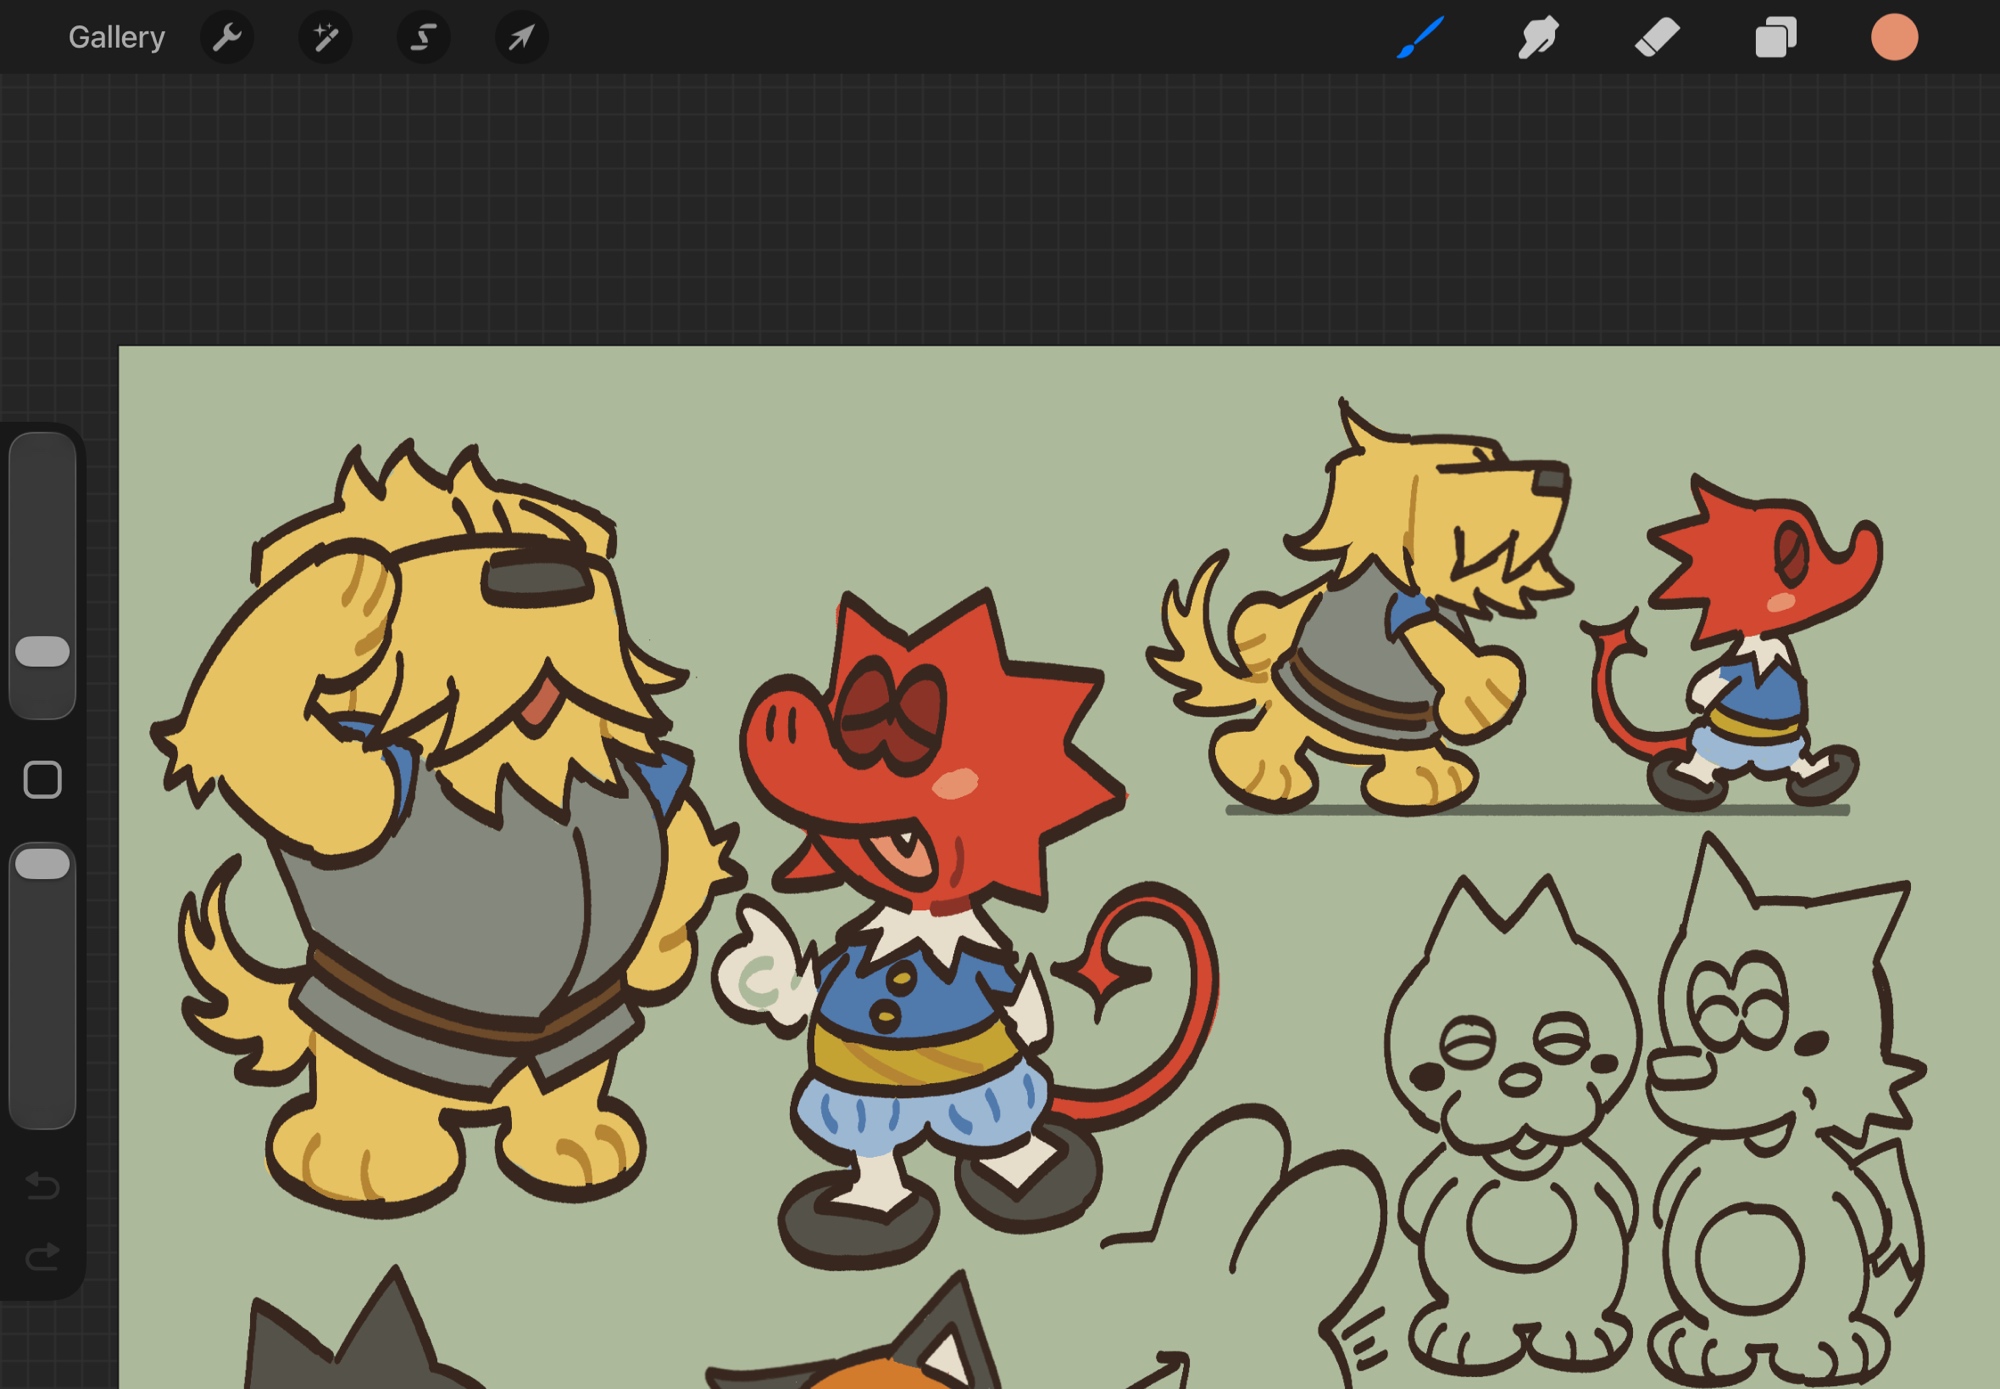Click the brush opacity slider handle
The width and height of the screenshot is (2000, 1389).
43,864
